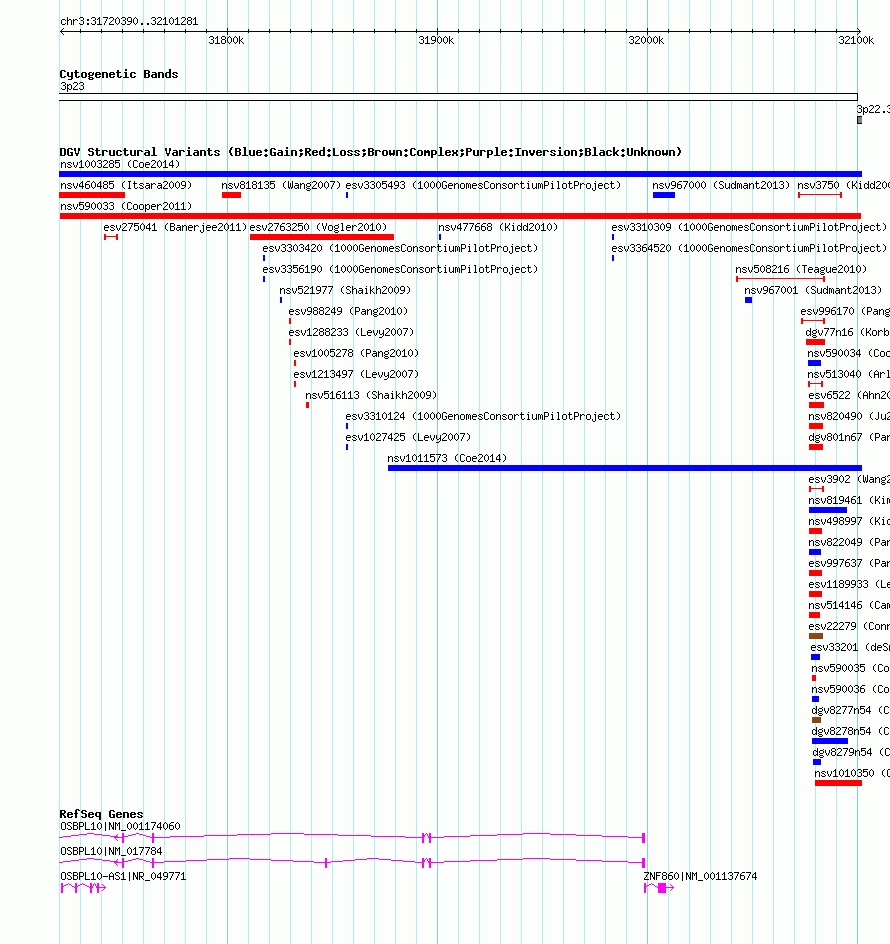
Task: Click the OSBPL10-AS1 gene glyph
Action: (83, 889)
